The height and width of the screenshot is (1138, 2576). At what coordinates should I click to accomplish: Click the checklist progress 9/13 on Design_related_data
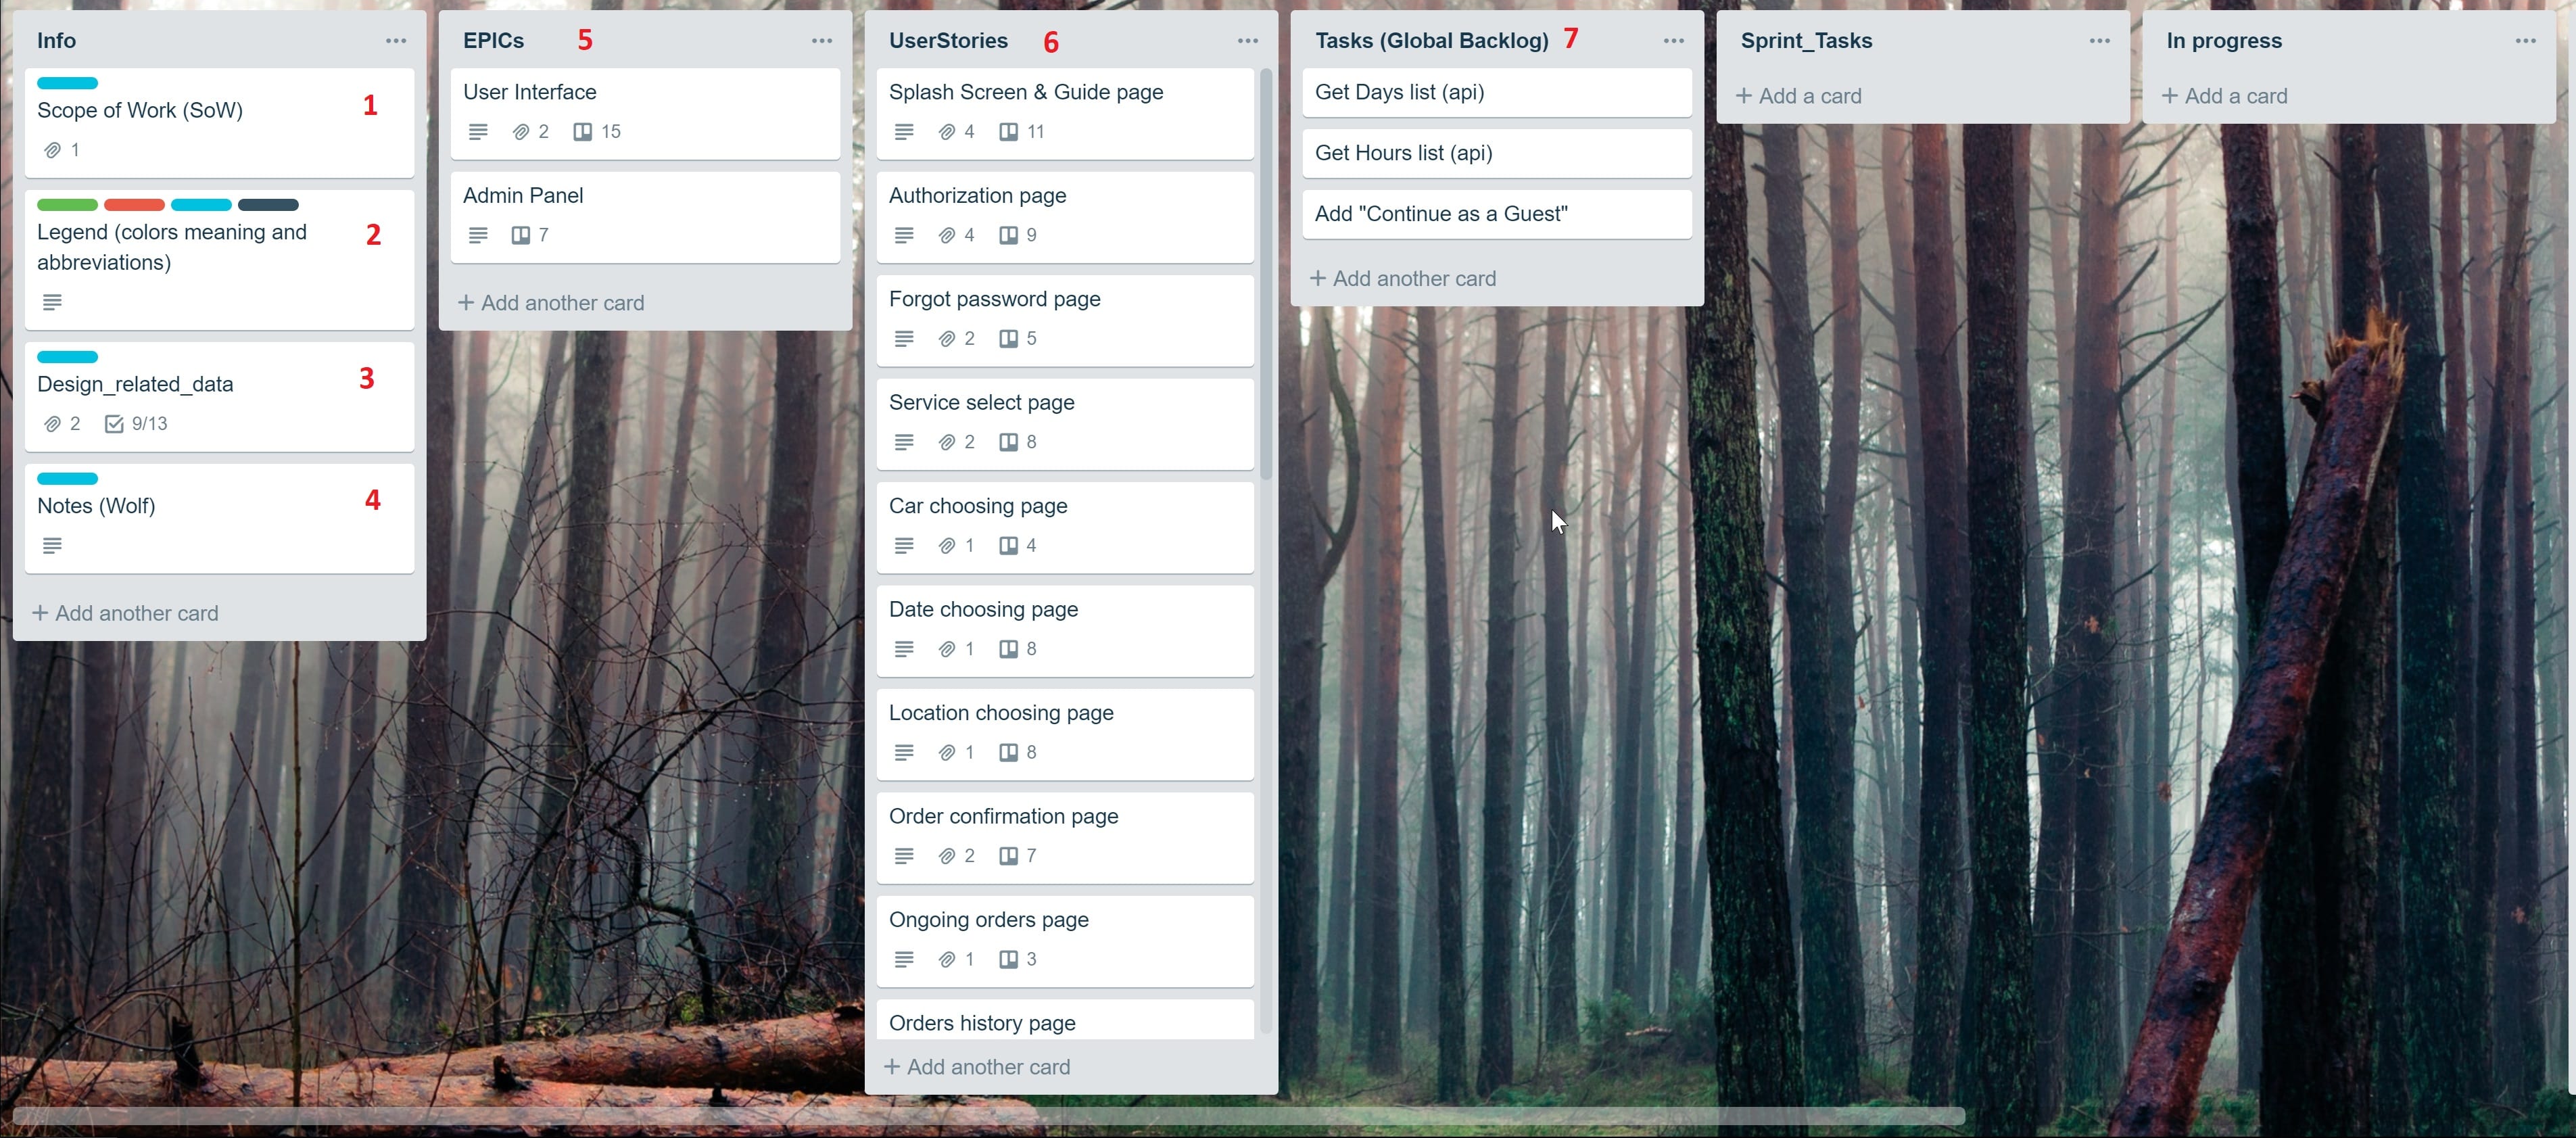137,424
